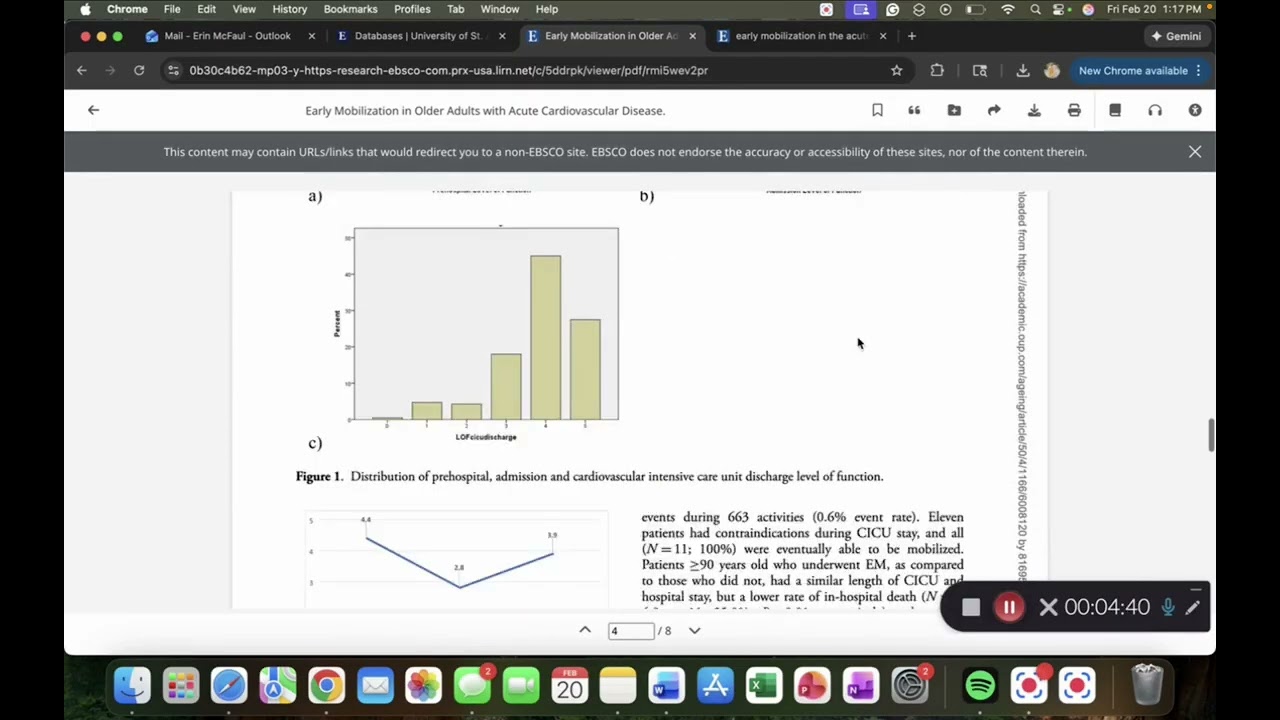Image resolution: width=1280 pixels, height=720 pixels.
Task: Launch Spotify from the Dock
Action: click(980, 685)
